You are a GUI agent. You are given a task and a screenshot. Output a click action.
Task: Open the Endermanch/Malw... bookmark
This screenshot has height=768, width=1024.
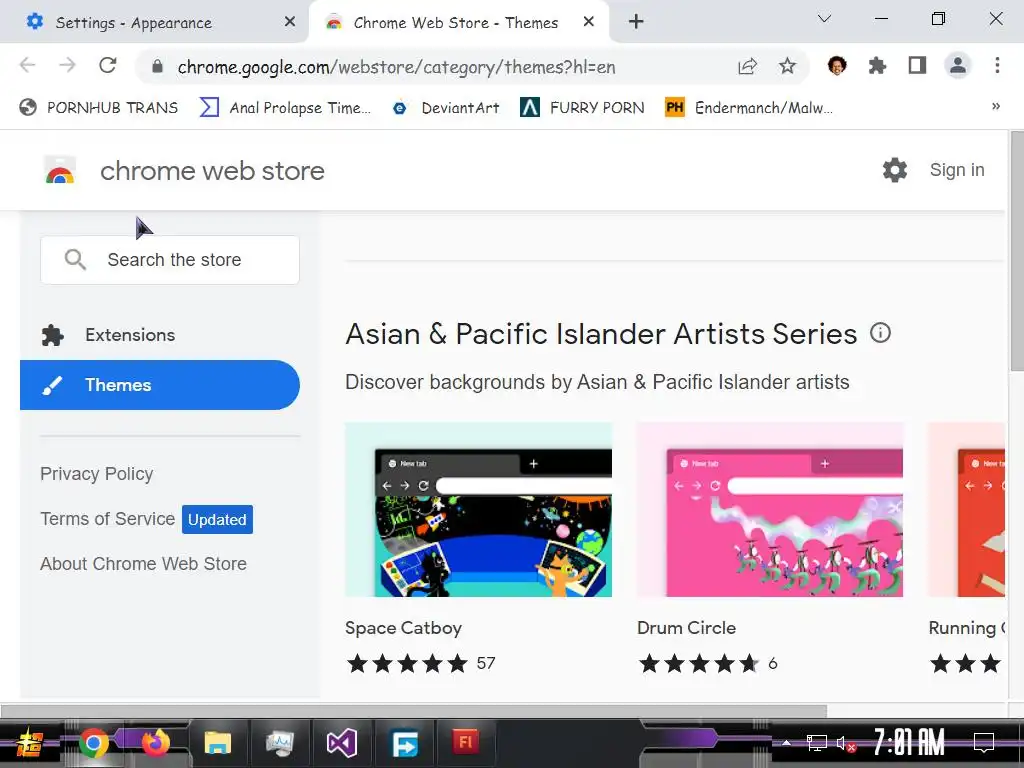point(748,108)
